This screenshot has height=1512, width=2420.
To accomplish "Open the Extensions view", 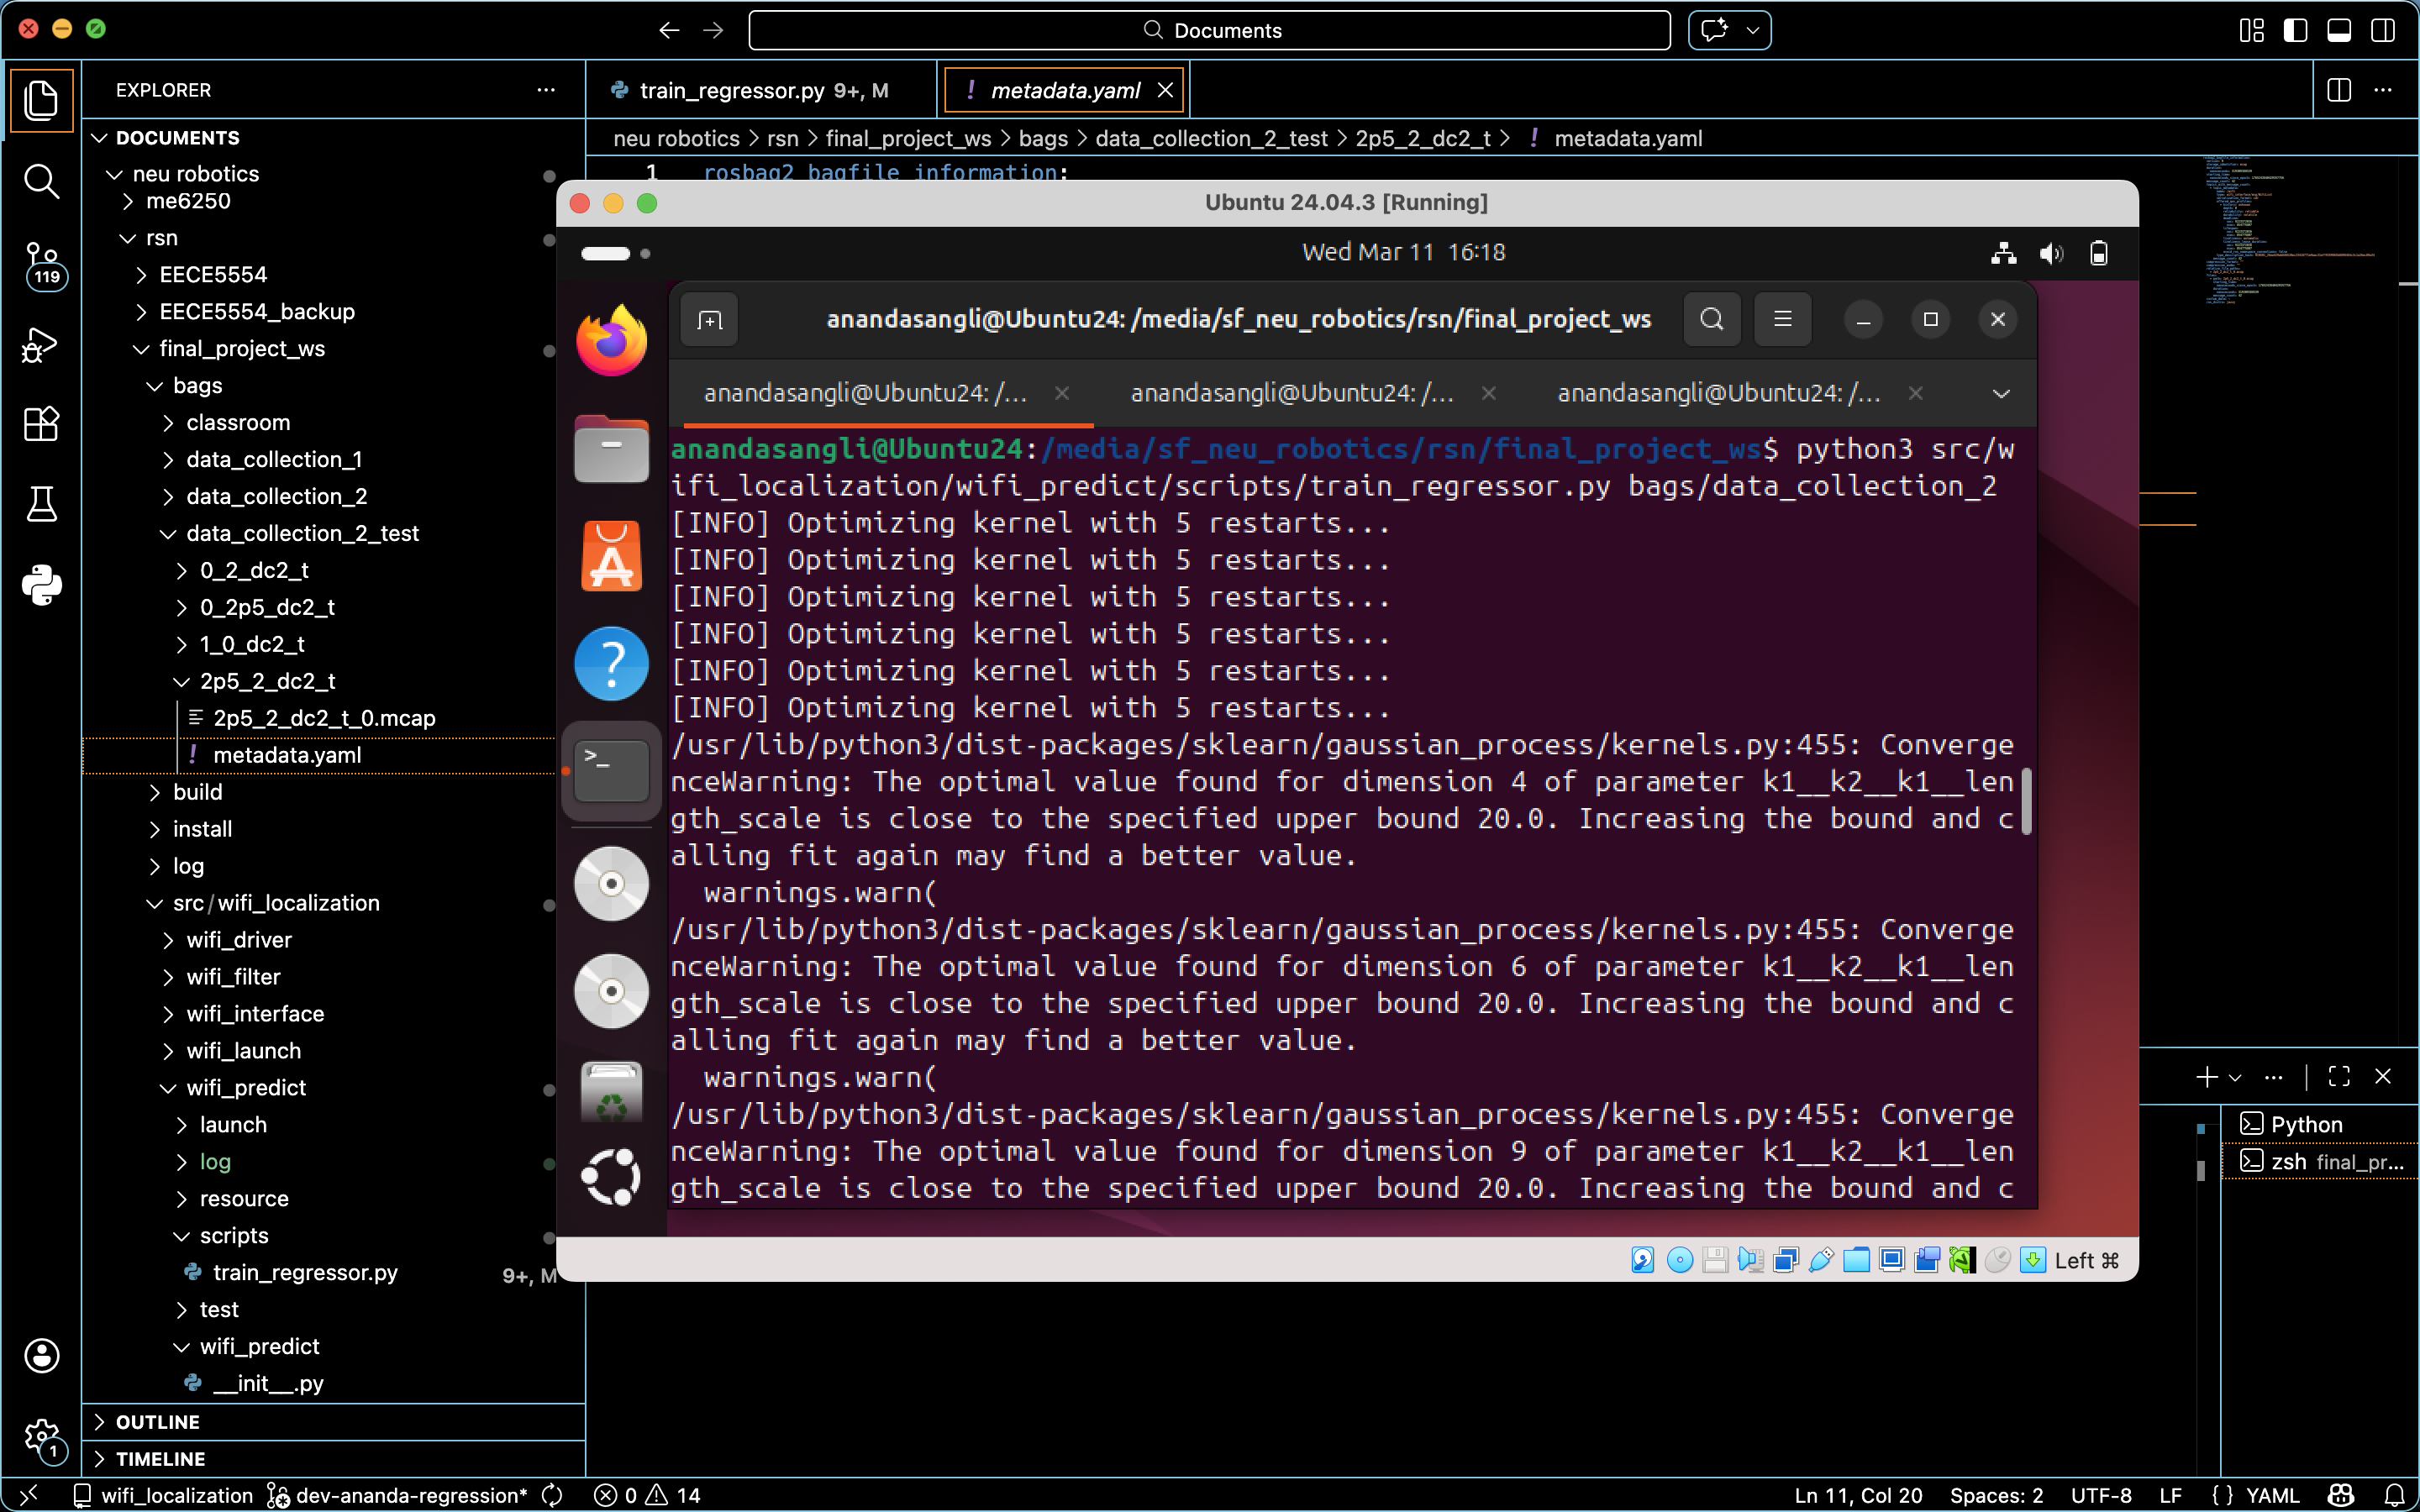I will (41, 424).
